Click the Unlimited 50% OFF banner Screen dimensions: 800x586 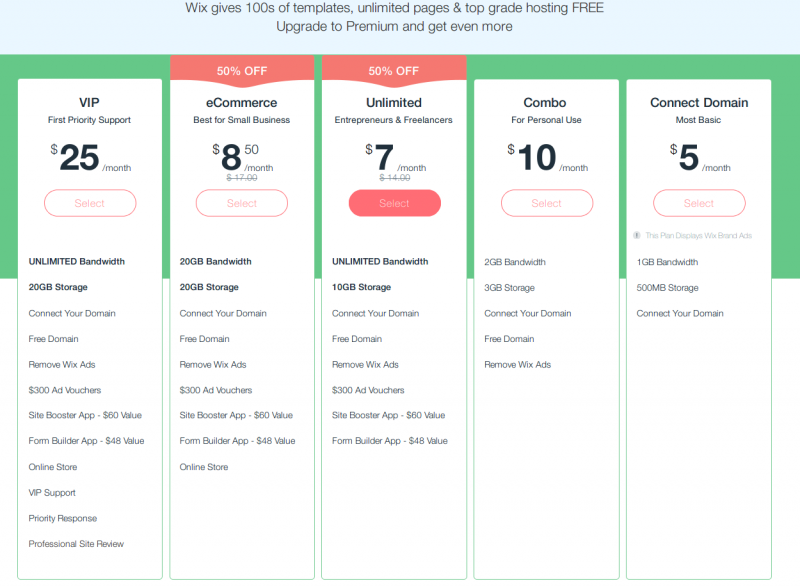(394, 70)
